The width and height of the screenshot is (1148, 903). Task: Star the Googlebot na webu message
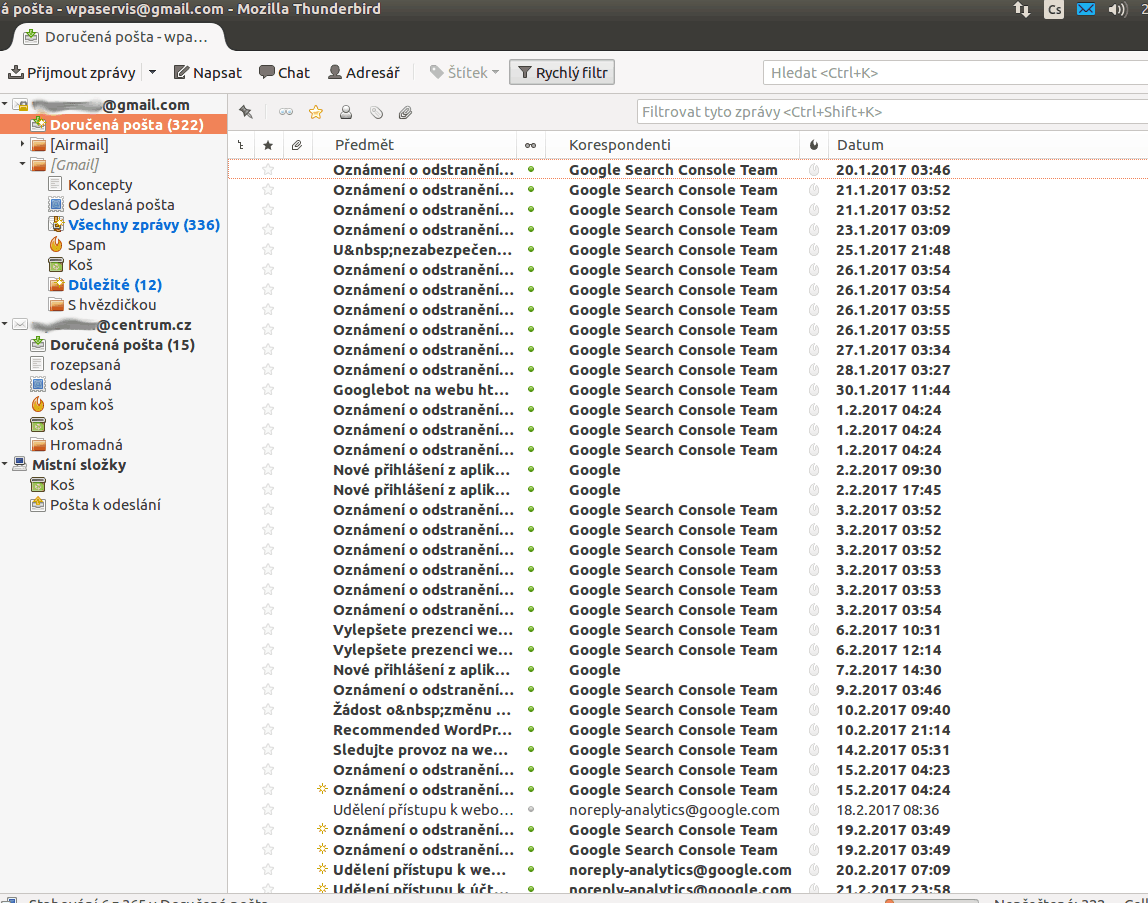(268, 390)
